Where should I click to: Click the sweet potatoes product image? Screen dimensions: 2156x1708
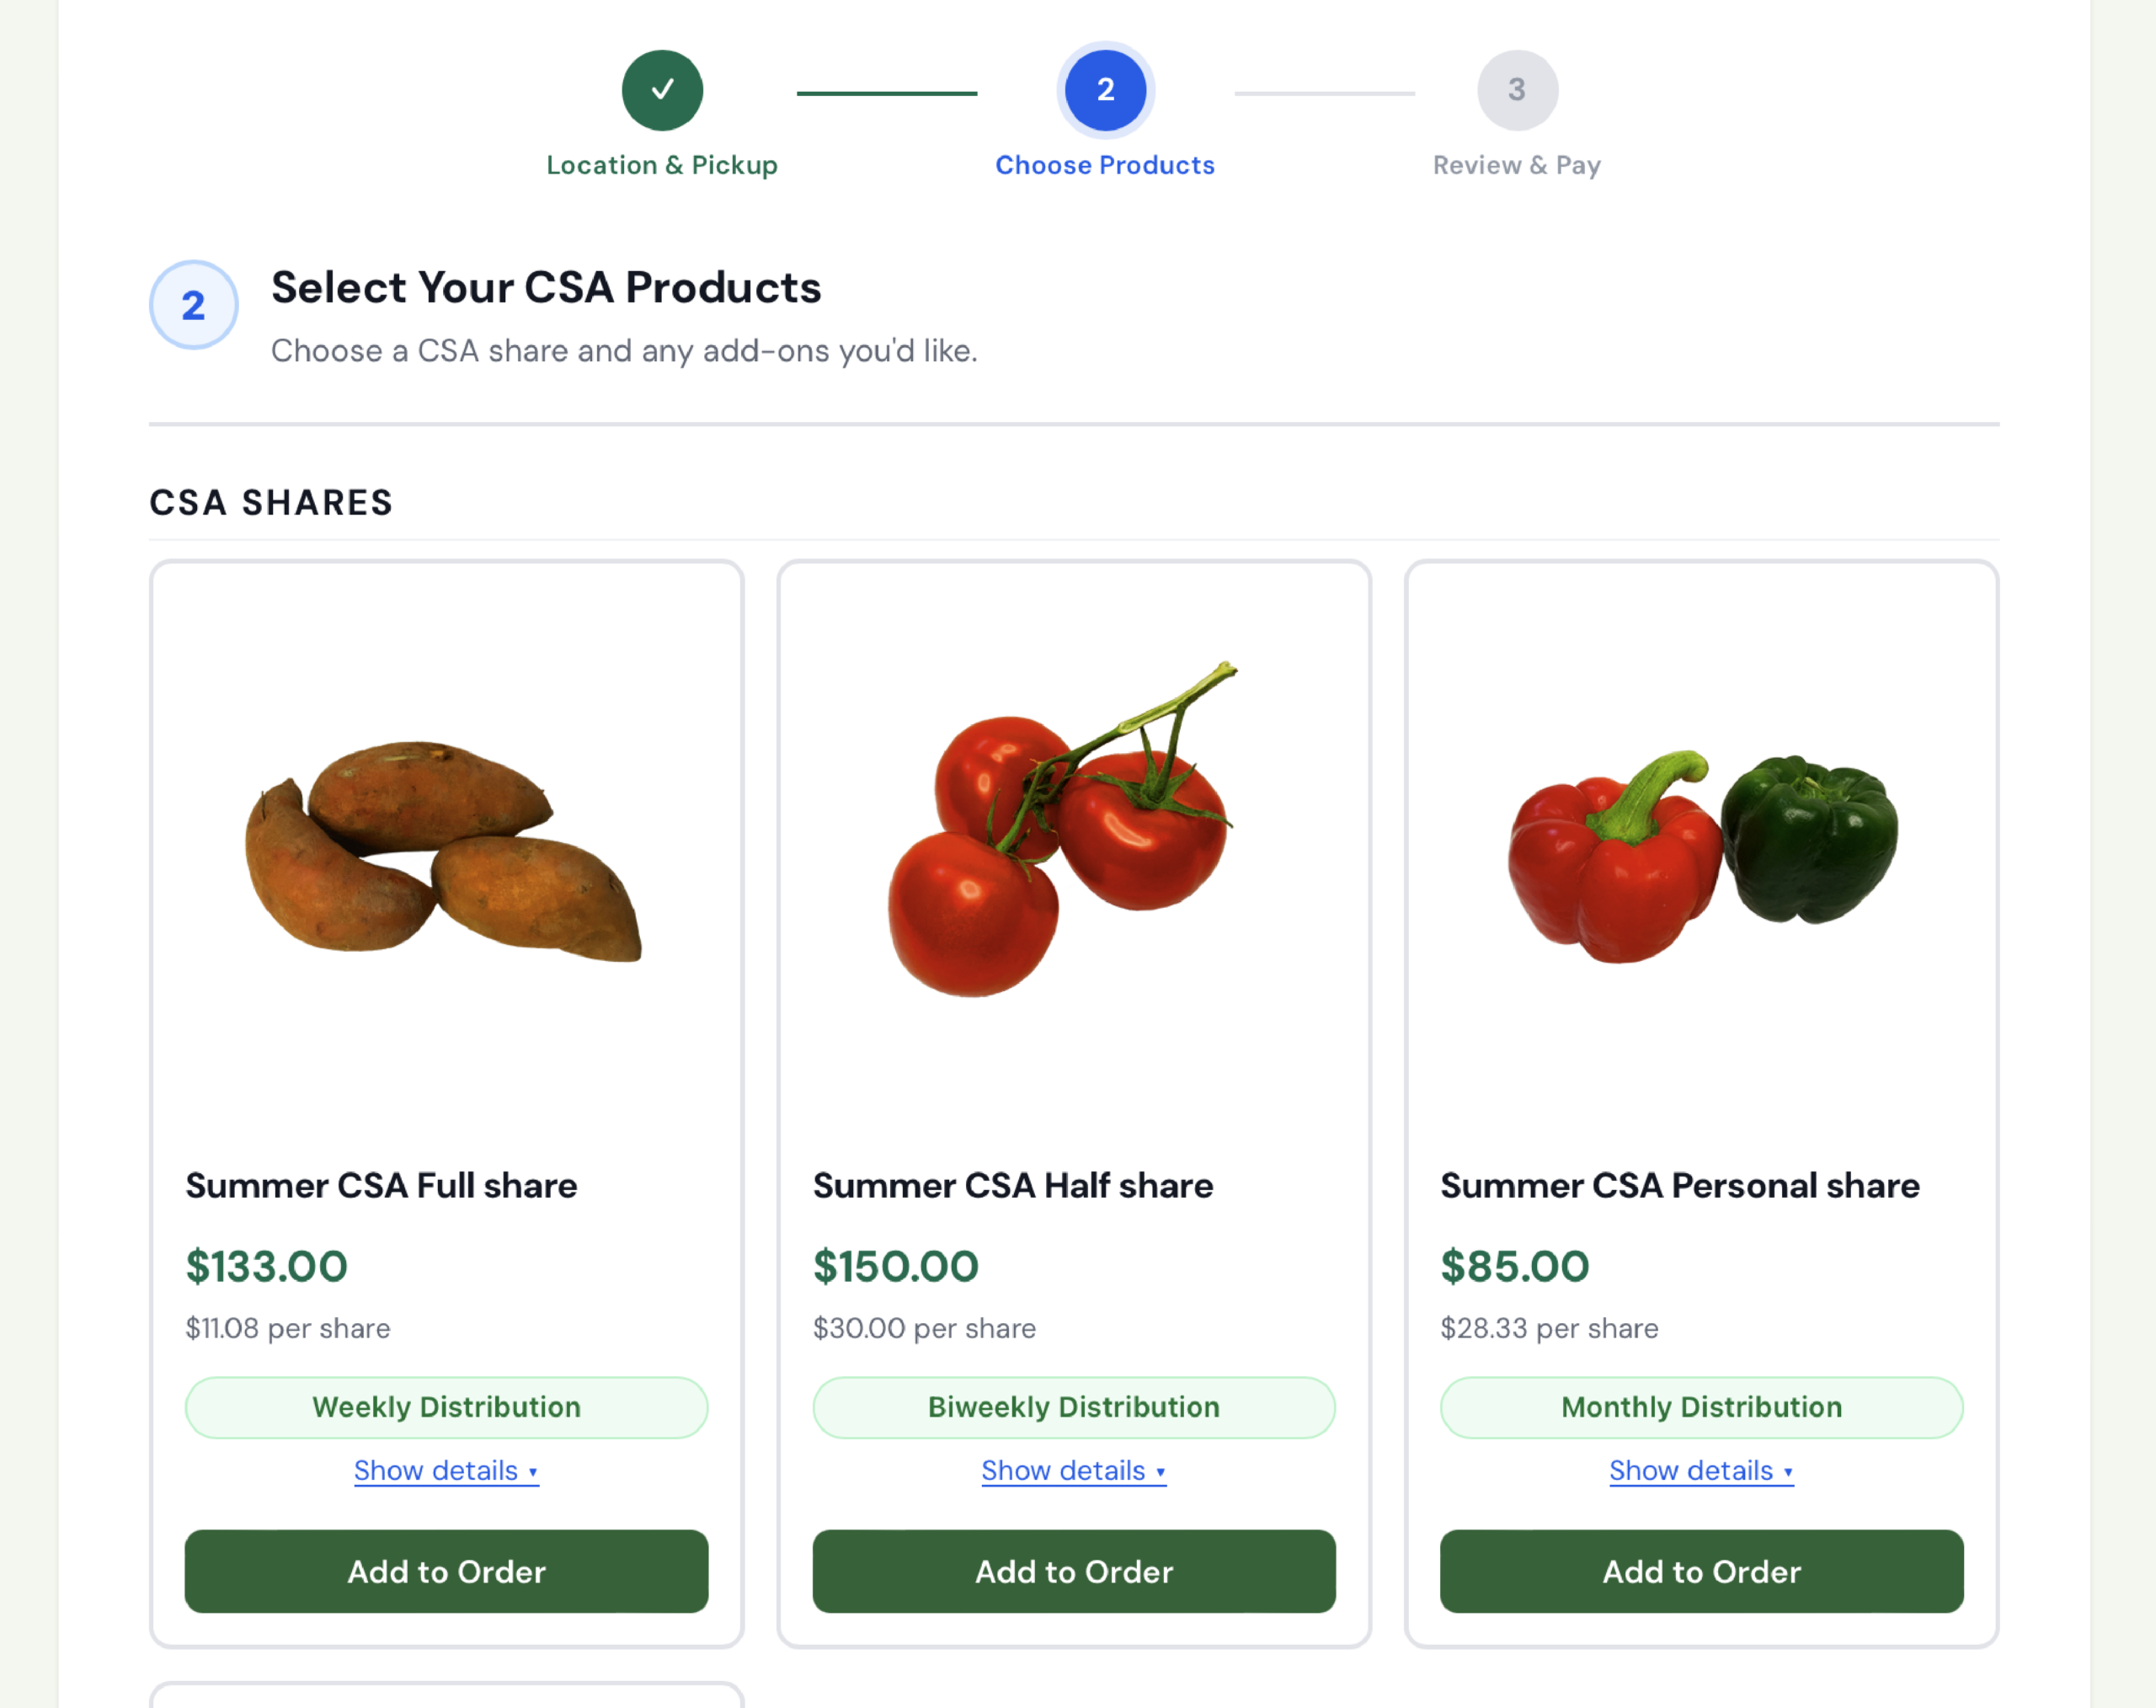[443, 850]
